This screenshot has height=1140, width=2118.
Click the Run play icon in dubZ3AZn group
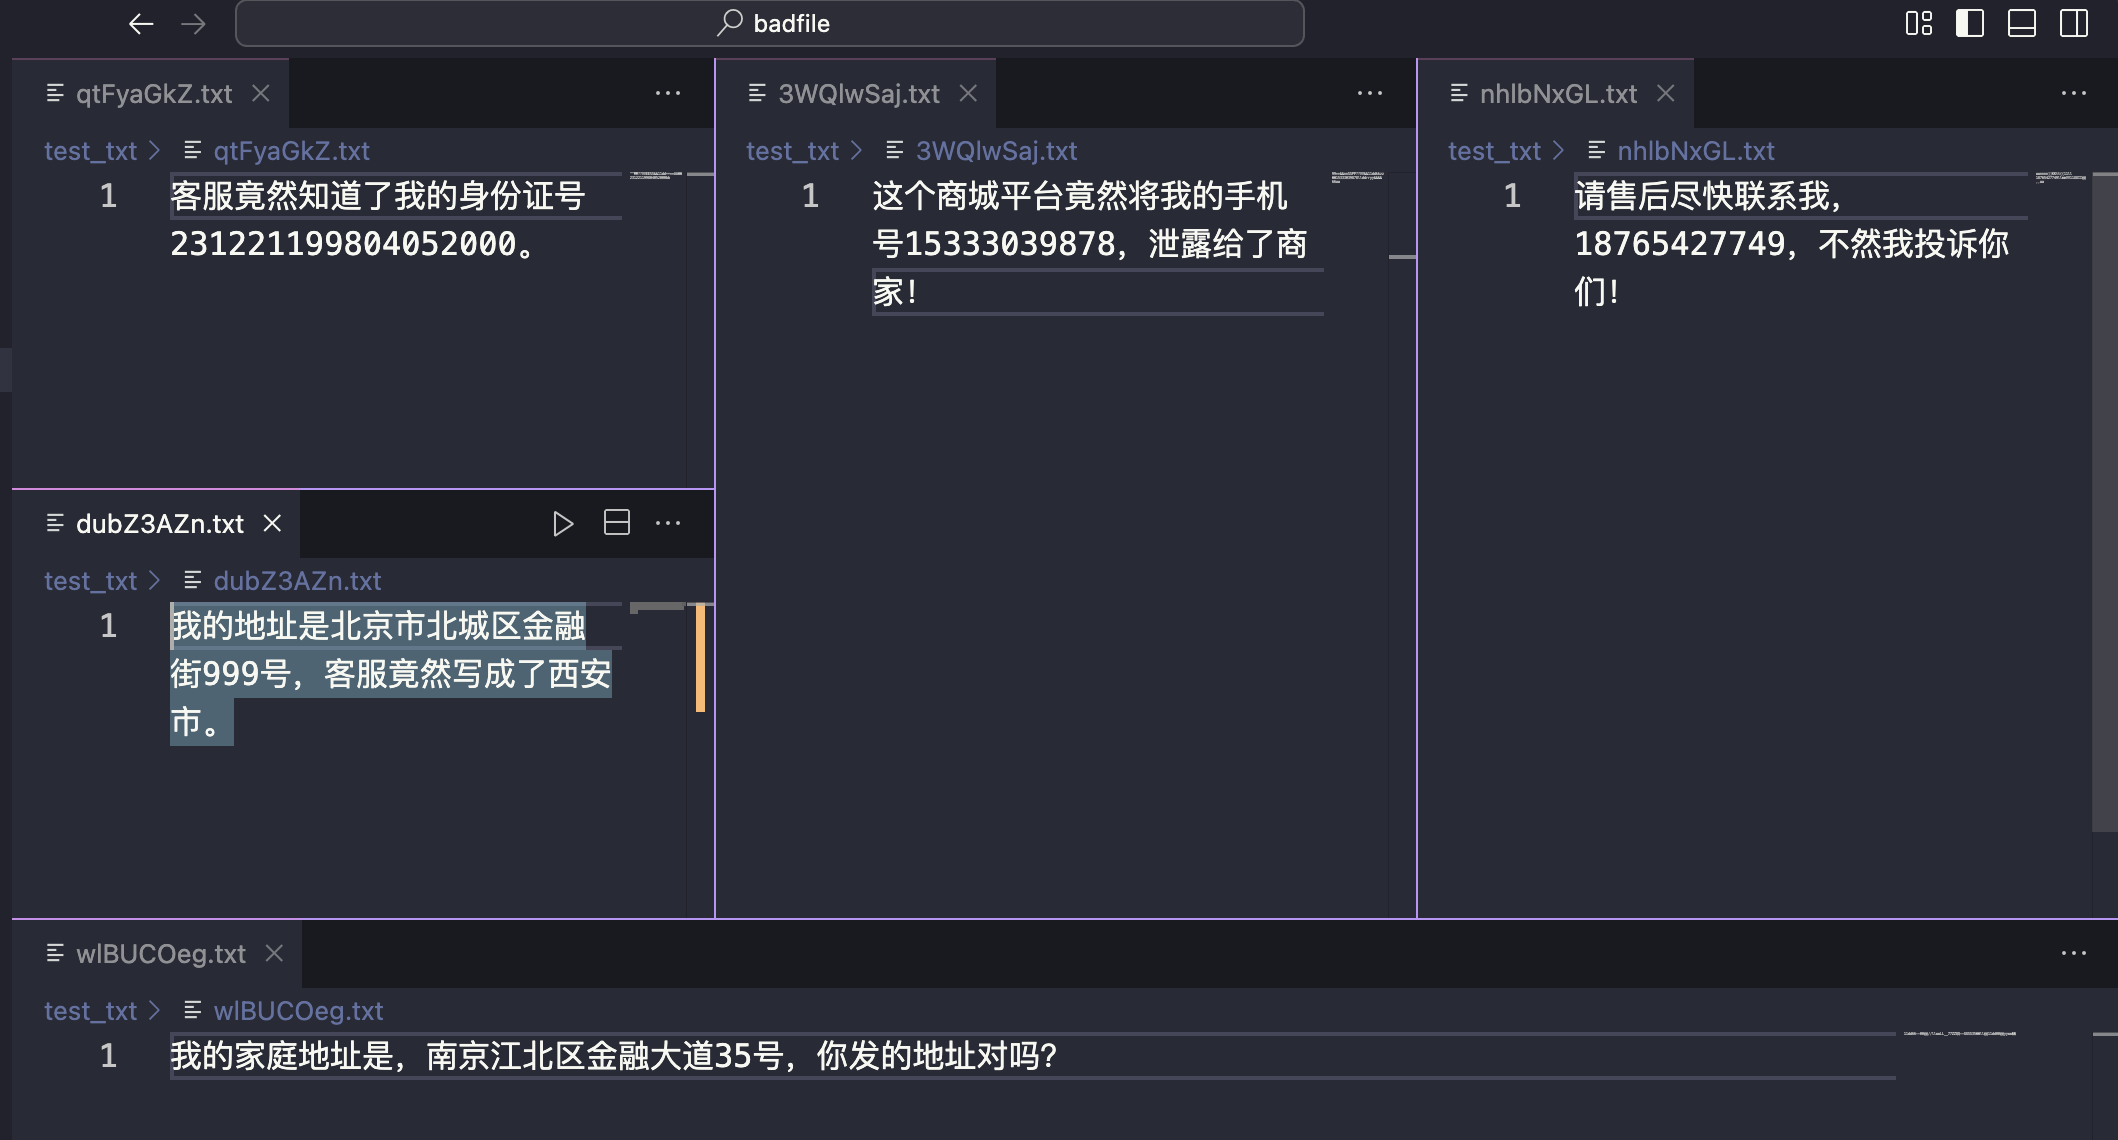pyautogui.click(x=562, y=523)
